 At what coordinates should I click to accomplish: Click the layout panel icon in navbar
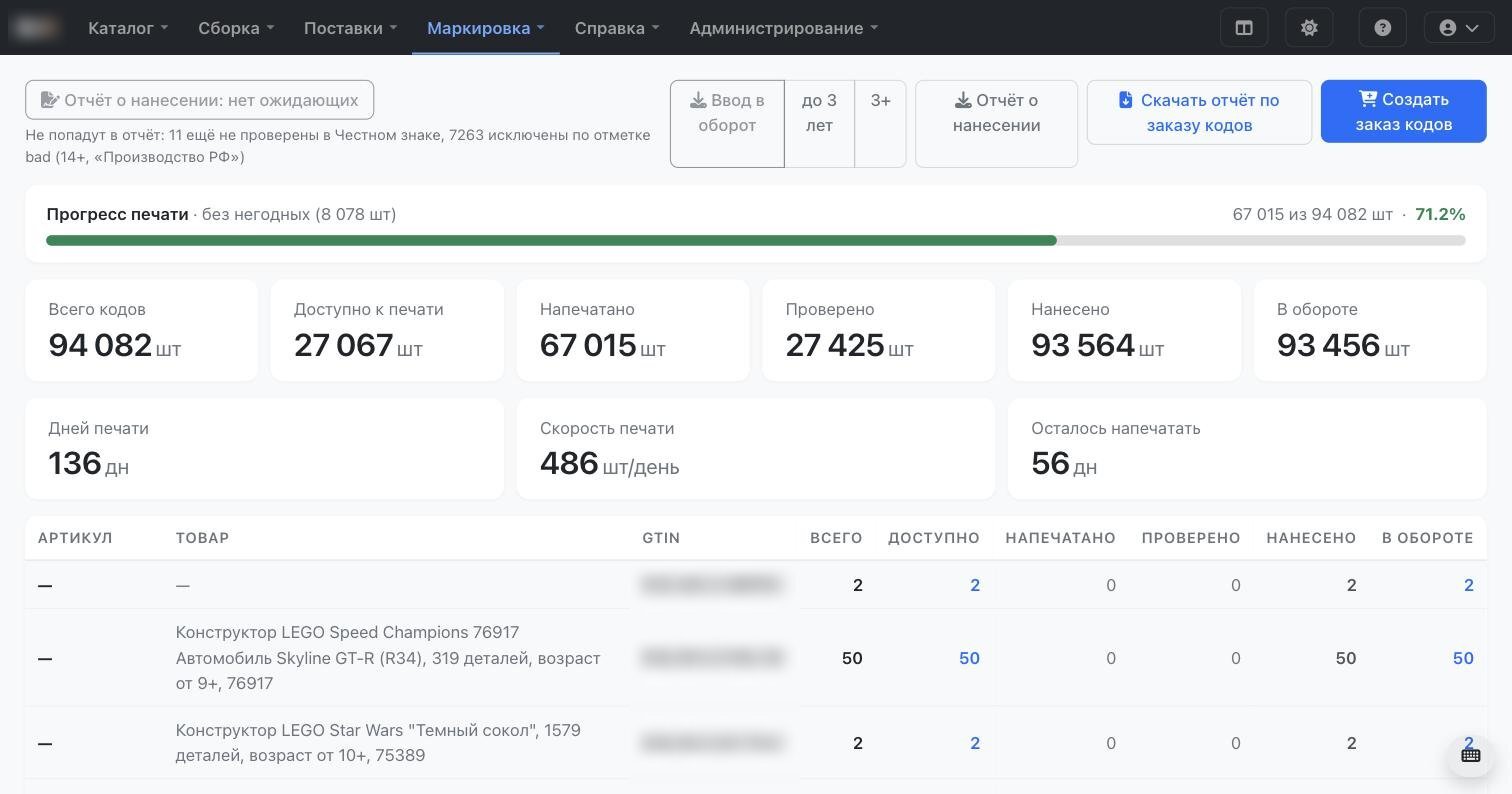click(x=1244, y=28)
